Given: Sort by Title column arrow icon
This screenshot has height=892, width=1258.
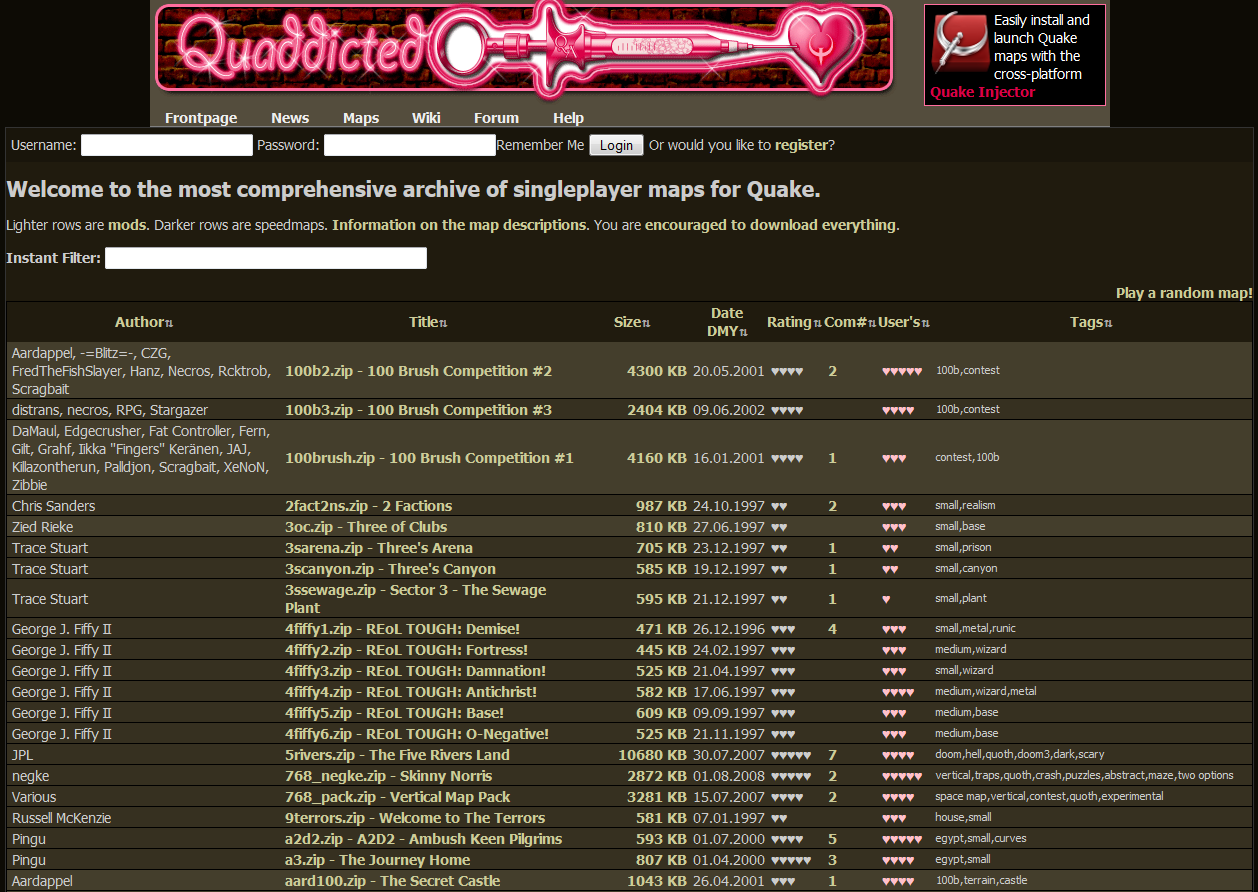Looking at the screenshot, I should click(x=443, y=323).
